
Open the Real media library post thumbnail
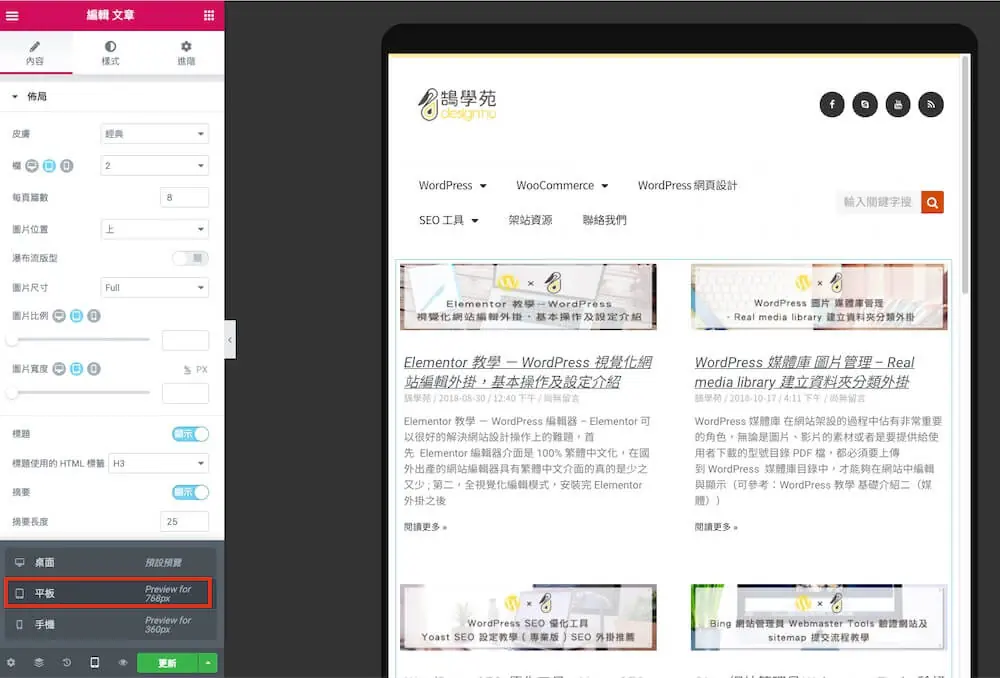pos(819,297)
